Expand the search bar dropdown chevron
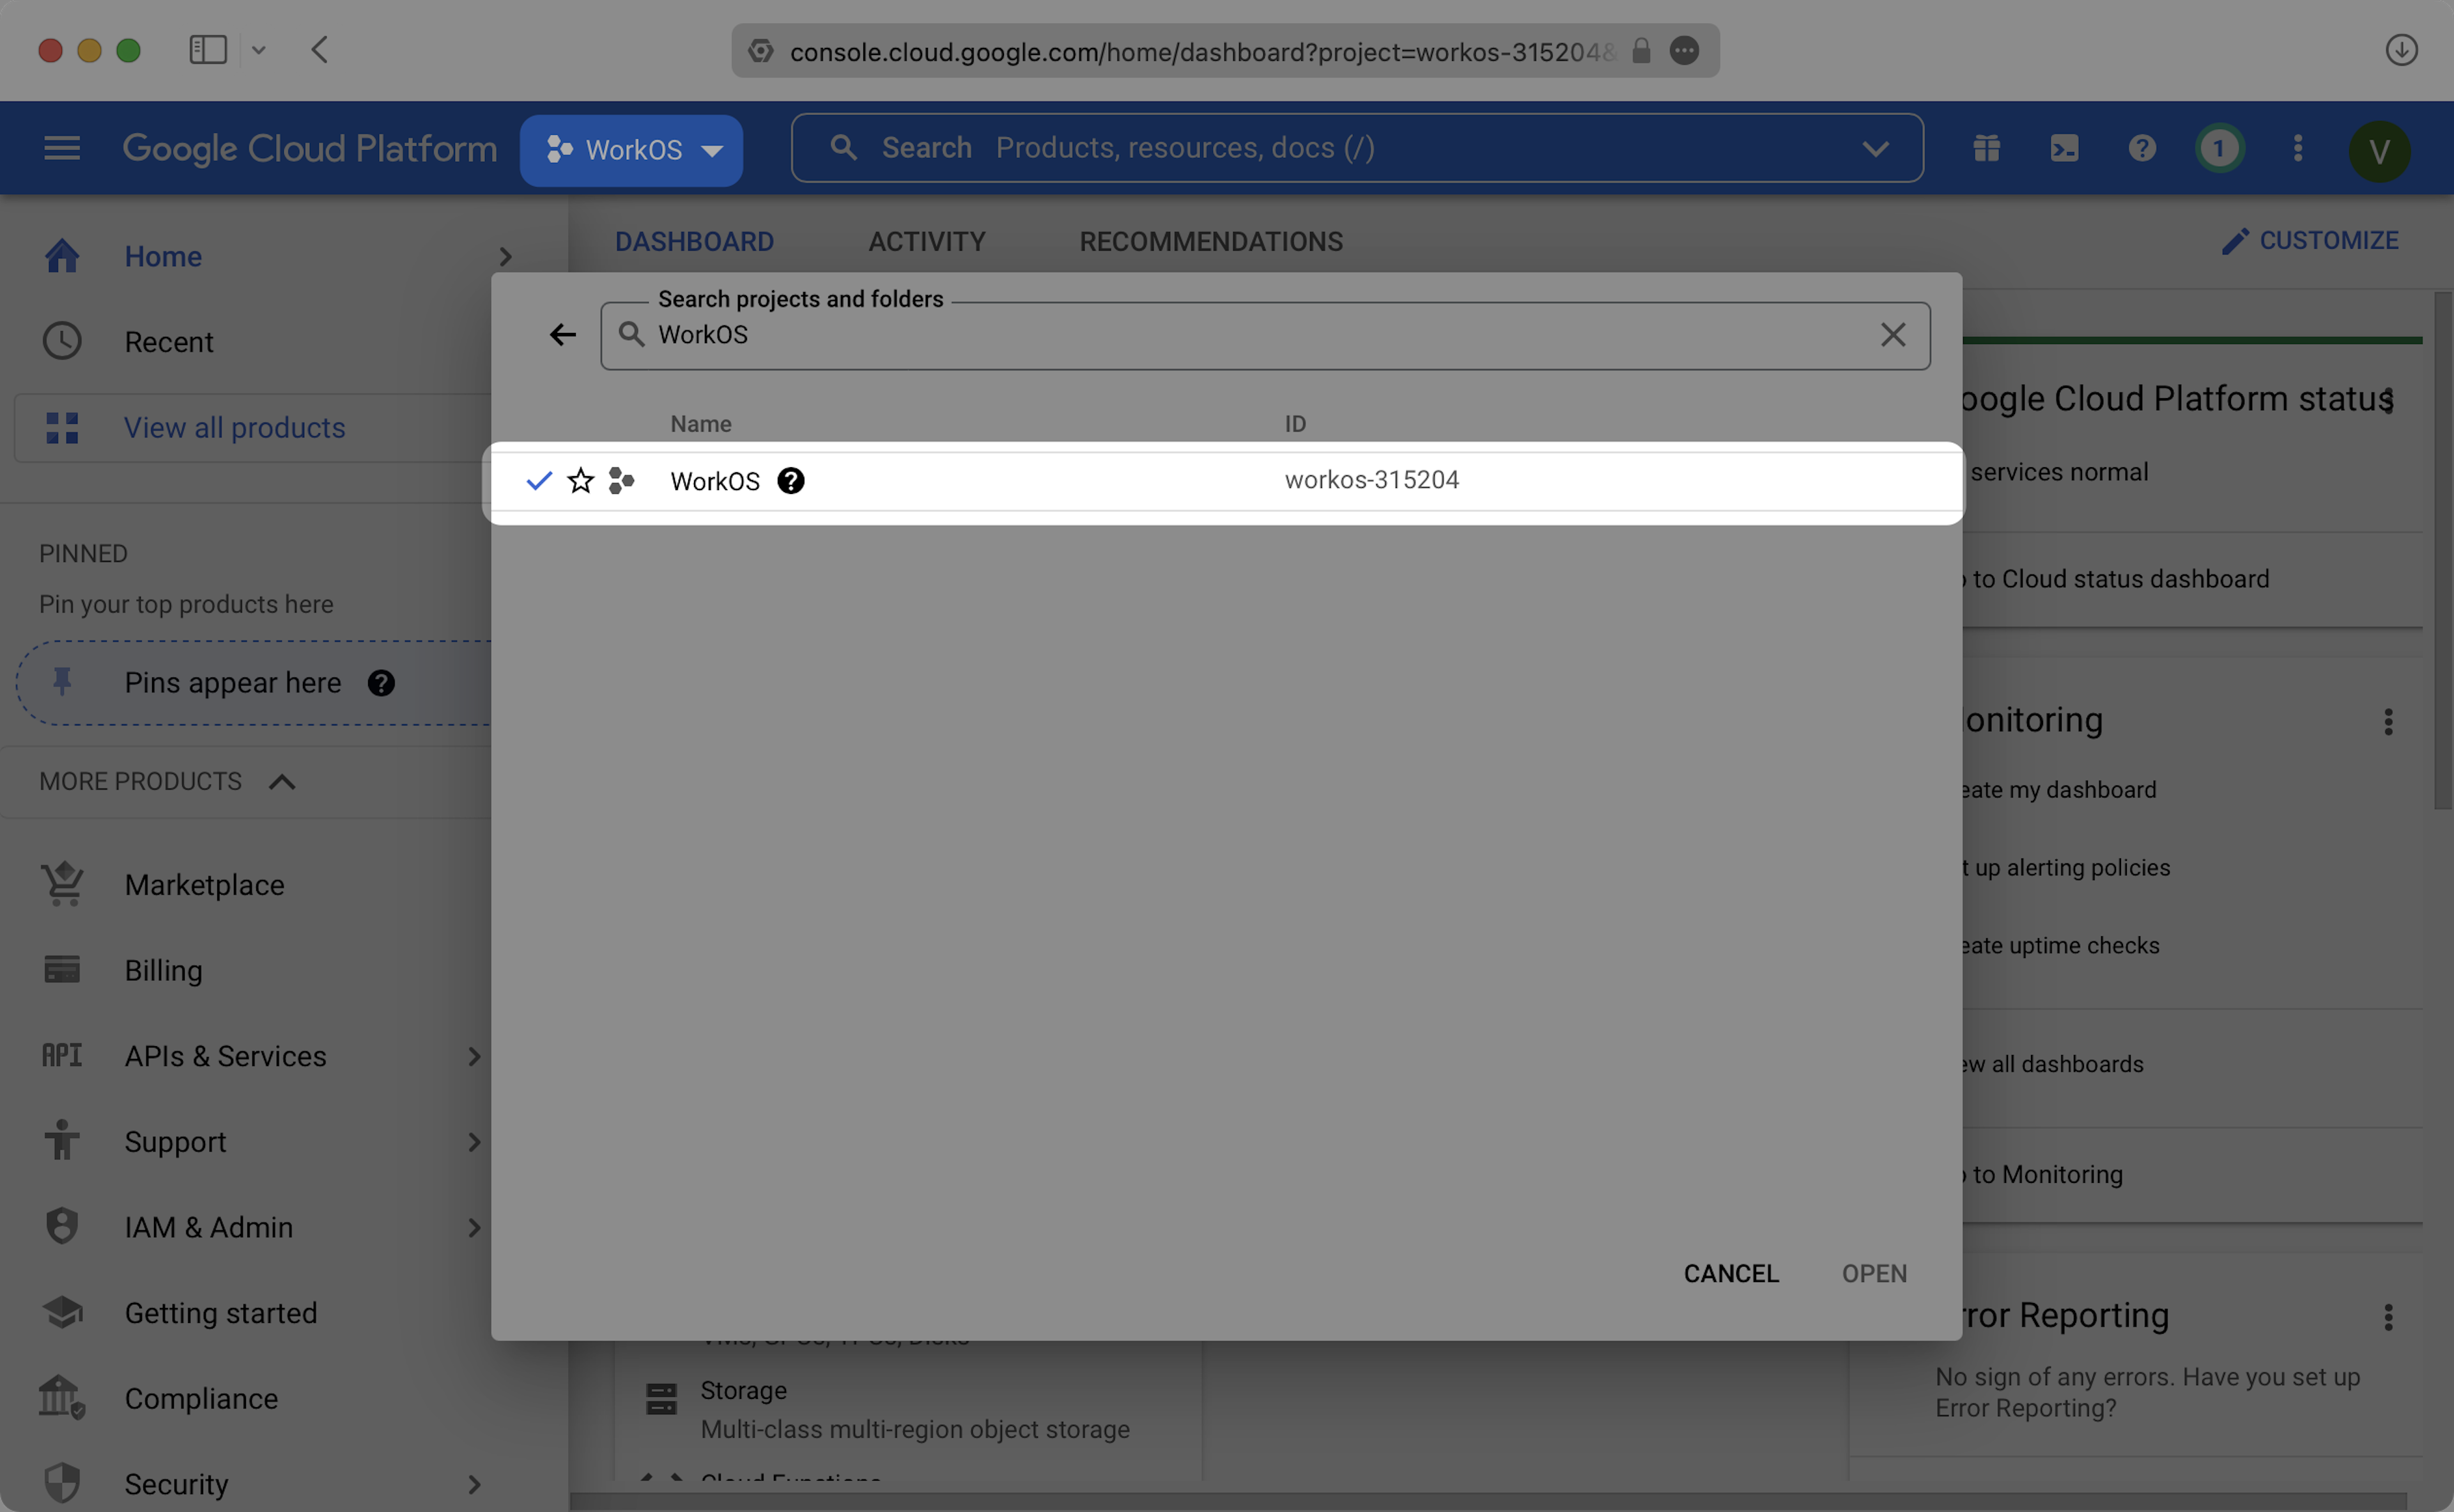The height and width of the screenshot is (1512, 2454). pos(1875,149)
